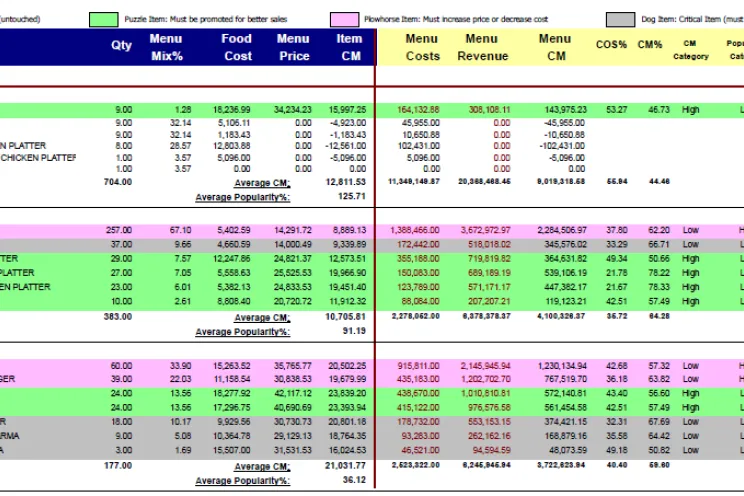This screenshot has width=744, height=496.
Task: Click the Qty column header
Action: (x=121, y=46)
